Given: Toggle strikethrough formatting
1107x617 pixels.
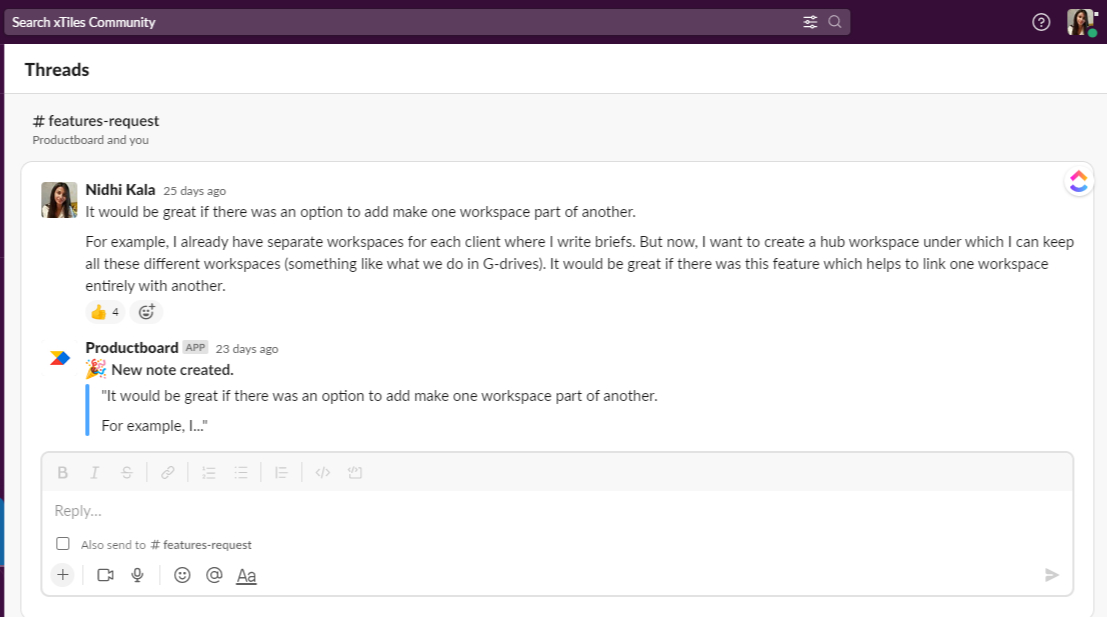Looking at the screenshot, I should pyautogui.click(x=127, y=473).
